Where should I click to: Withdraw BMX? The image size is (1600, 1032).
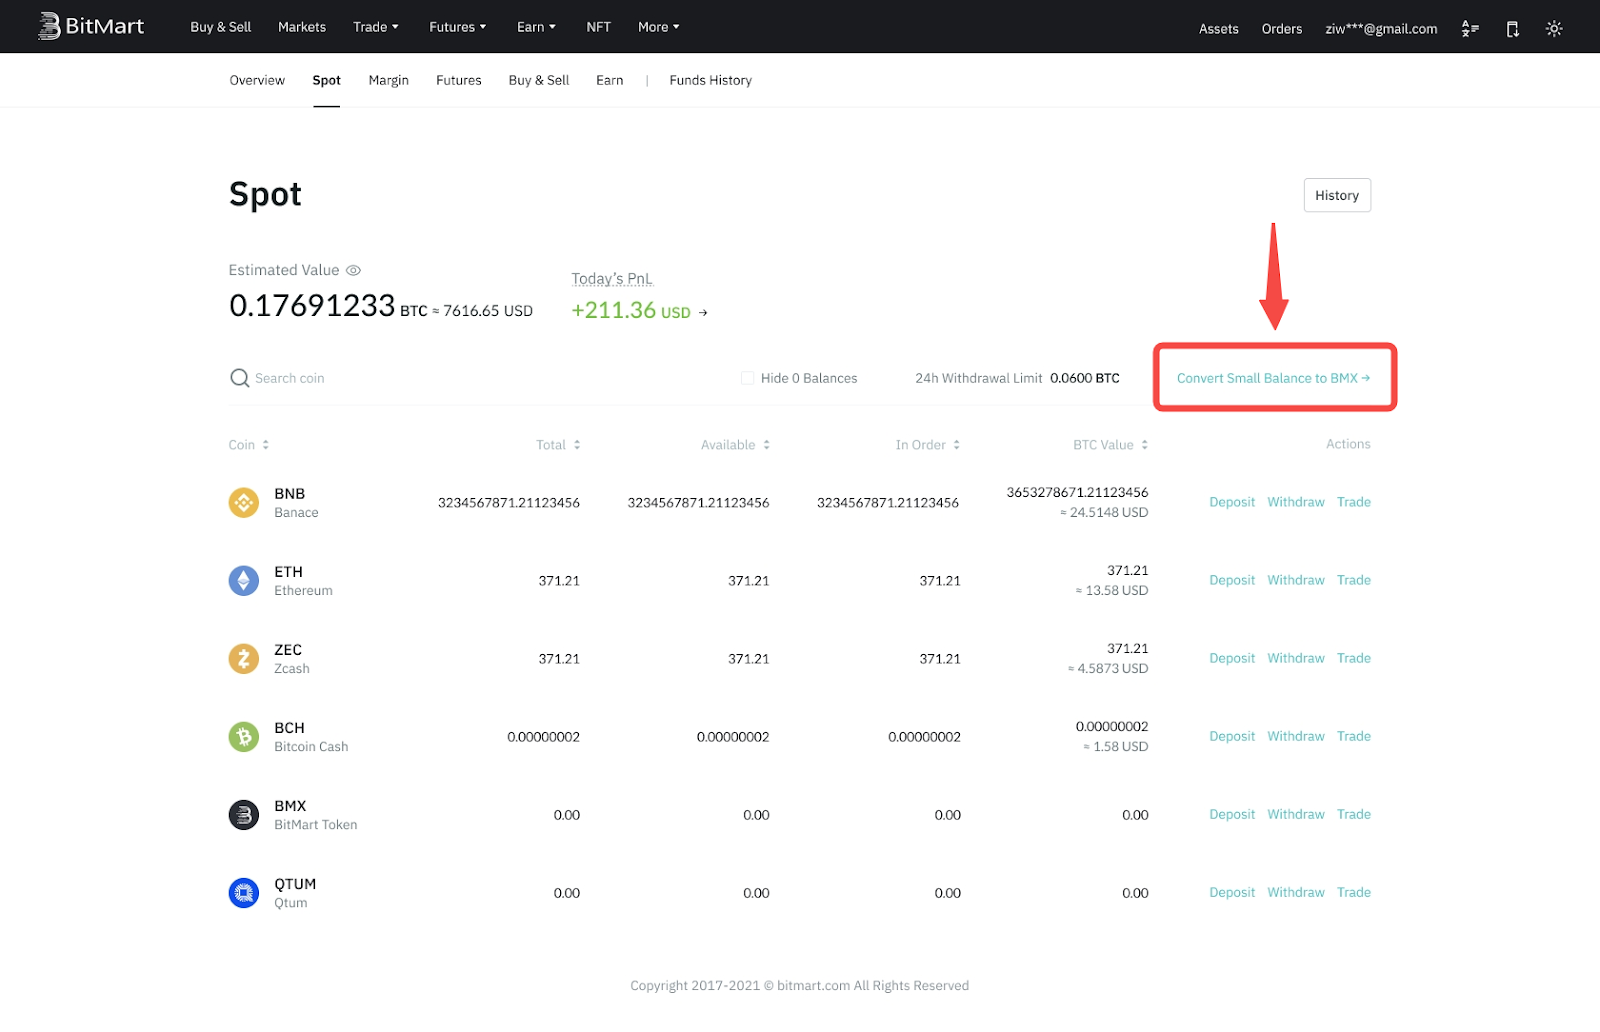(x=1296, y=814)
